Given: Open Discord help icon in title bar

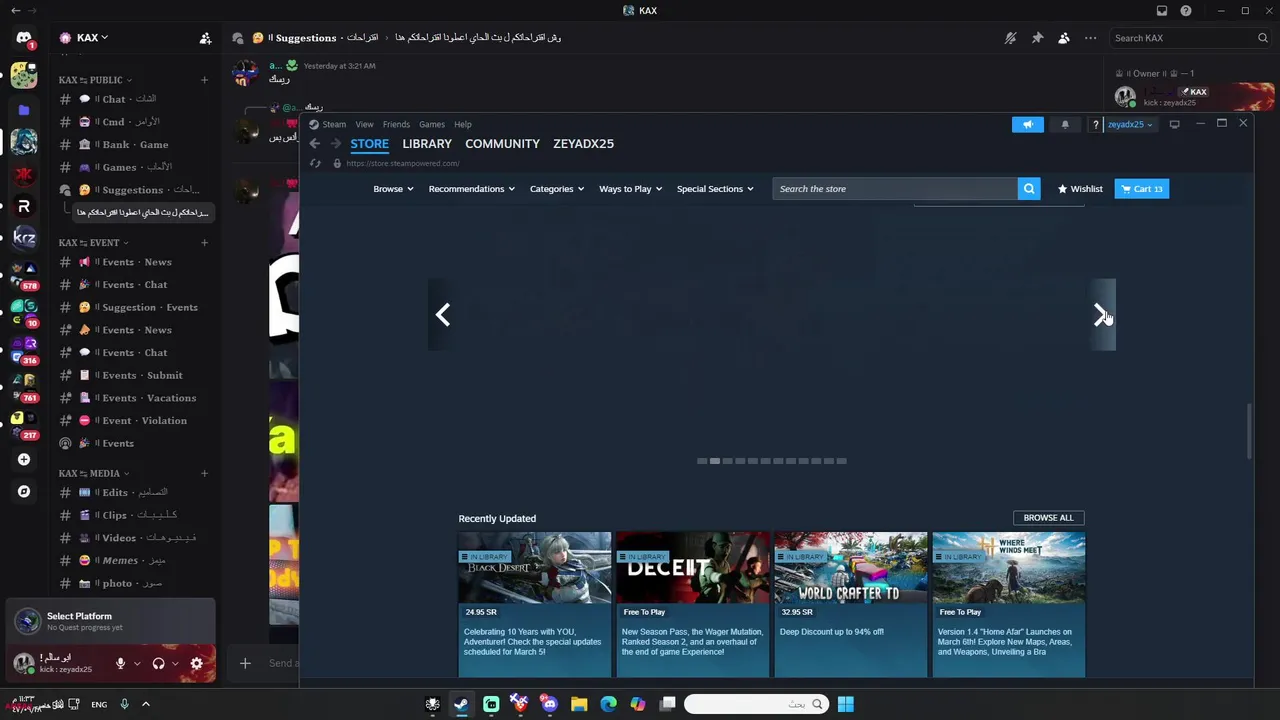Looking at the screenshot, I should [1186, 11].
